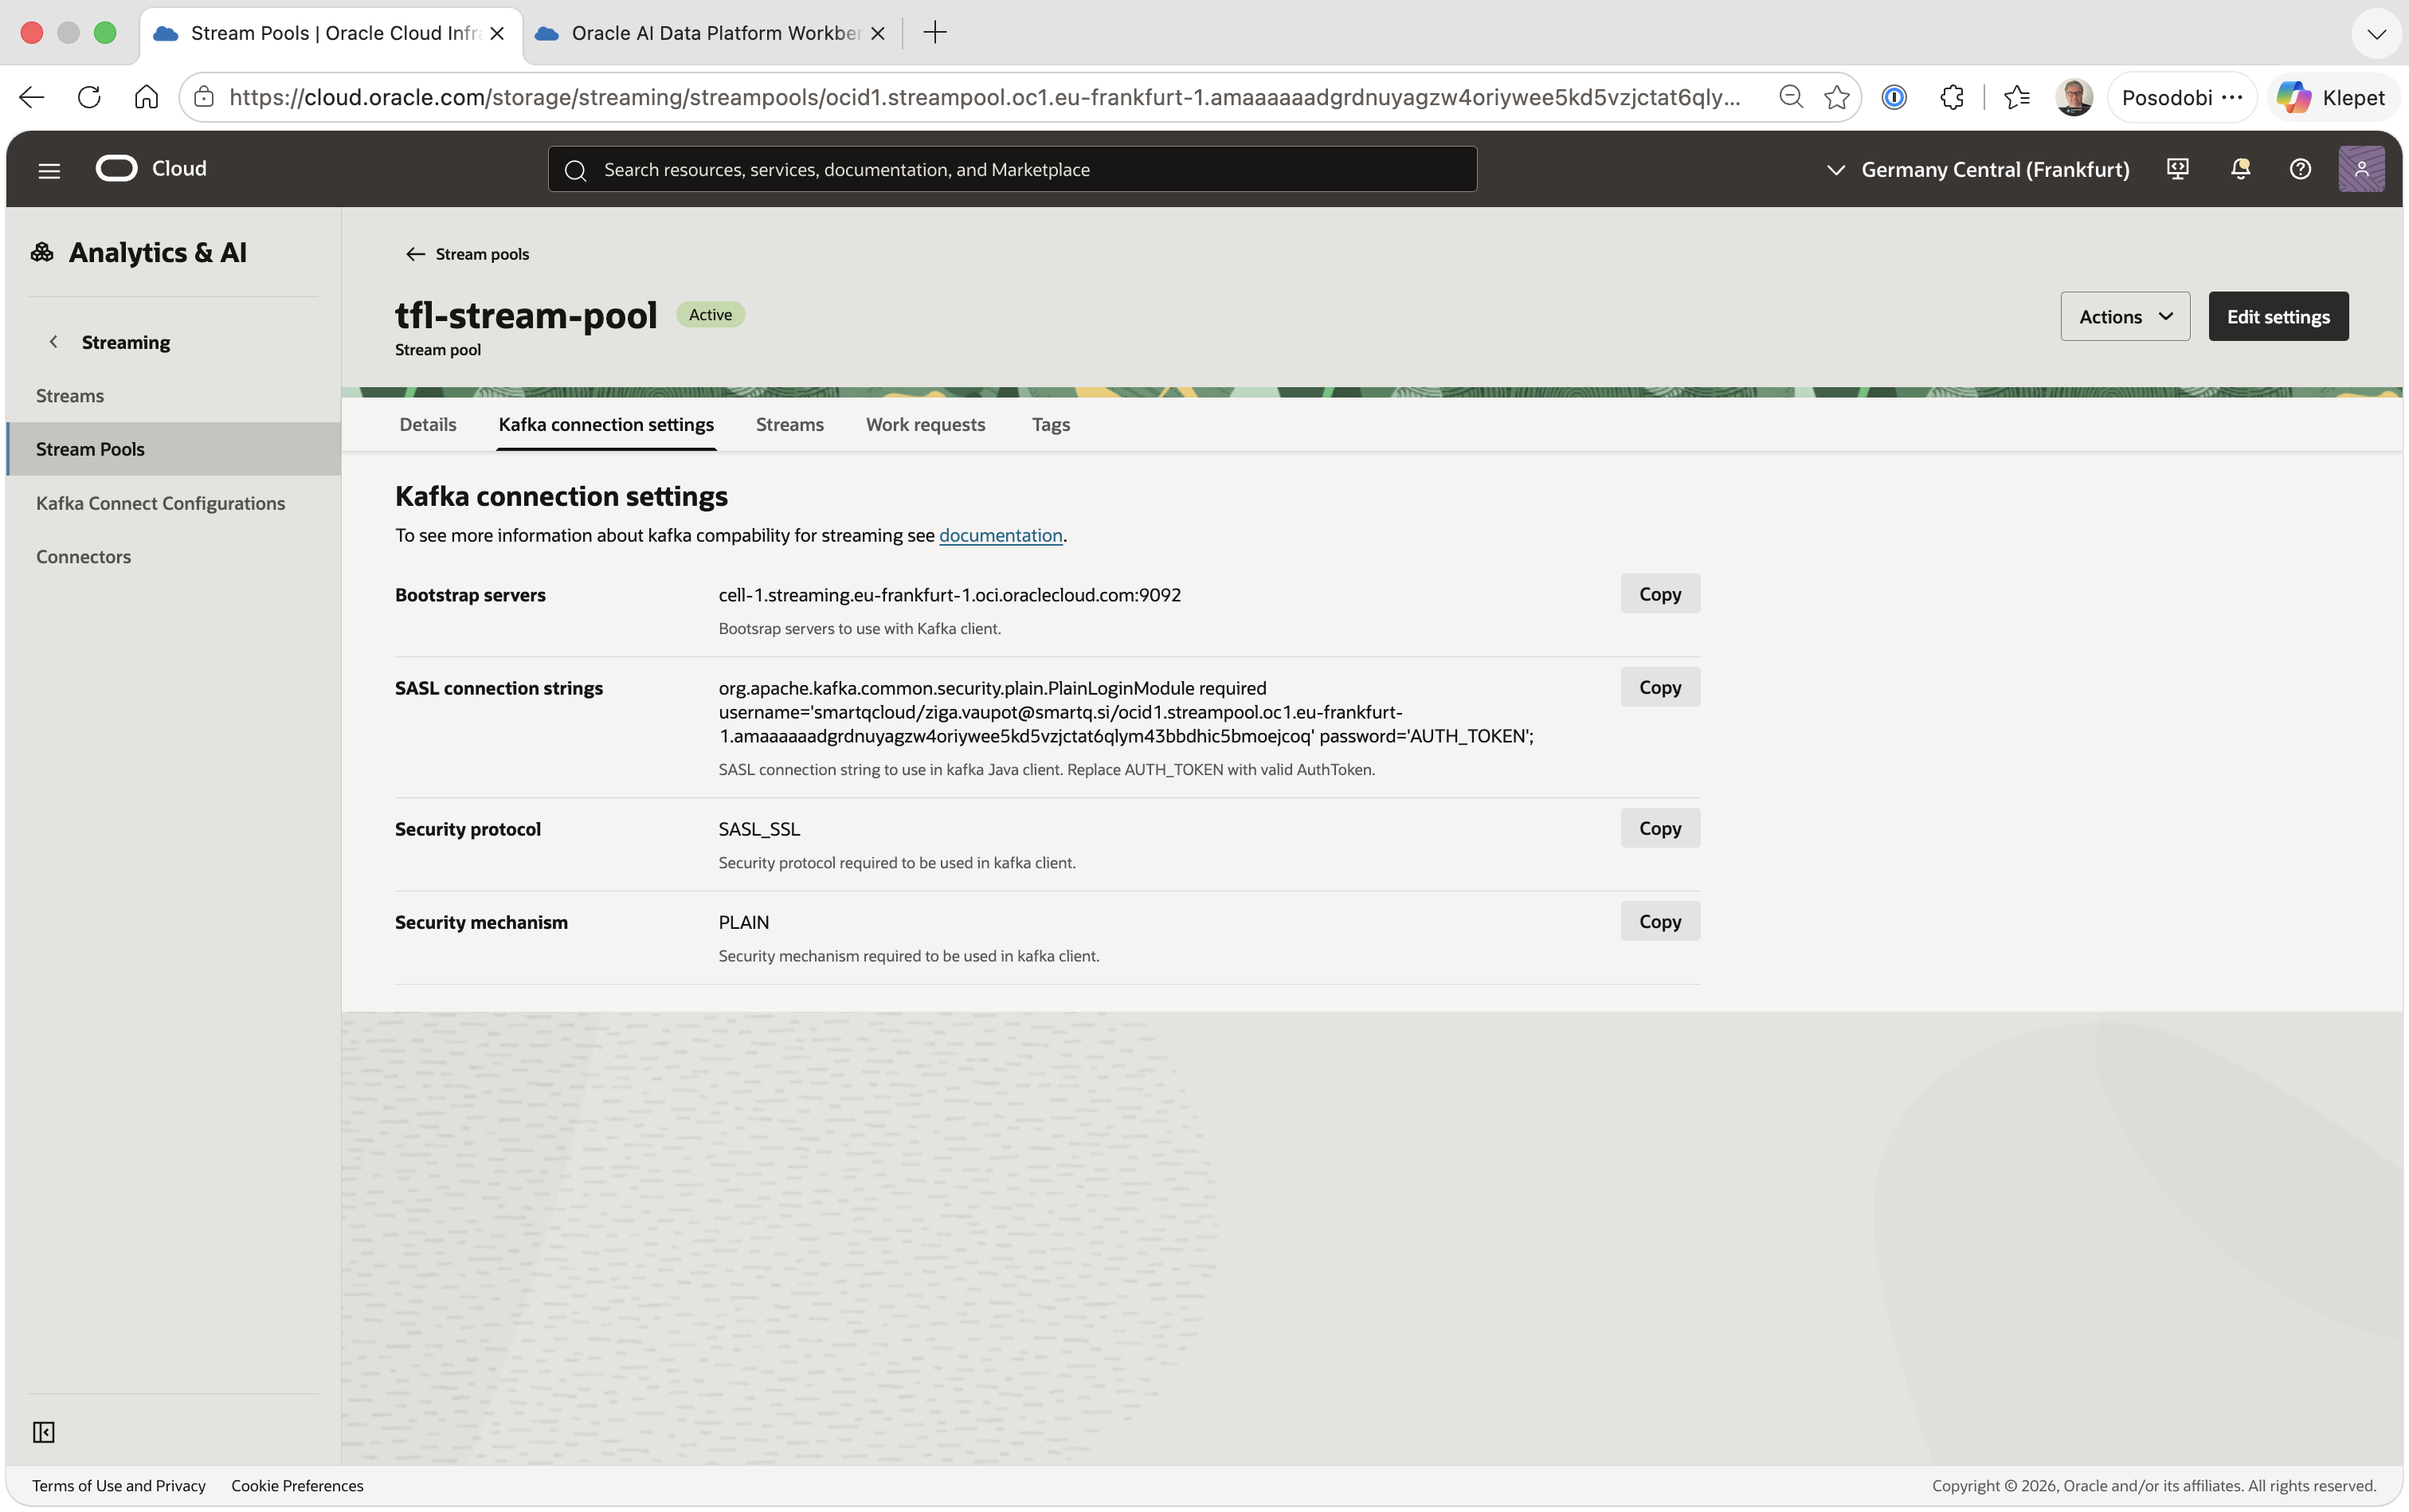Select the Kafka connection settings tab
2409x1512 pixels.
click(606, 424)
